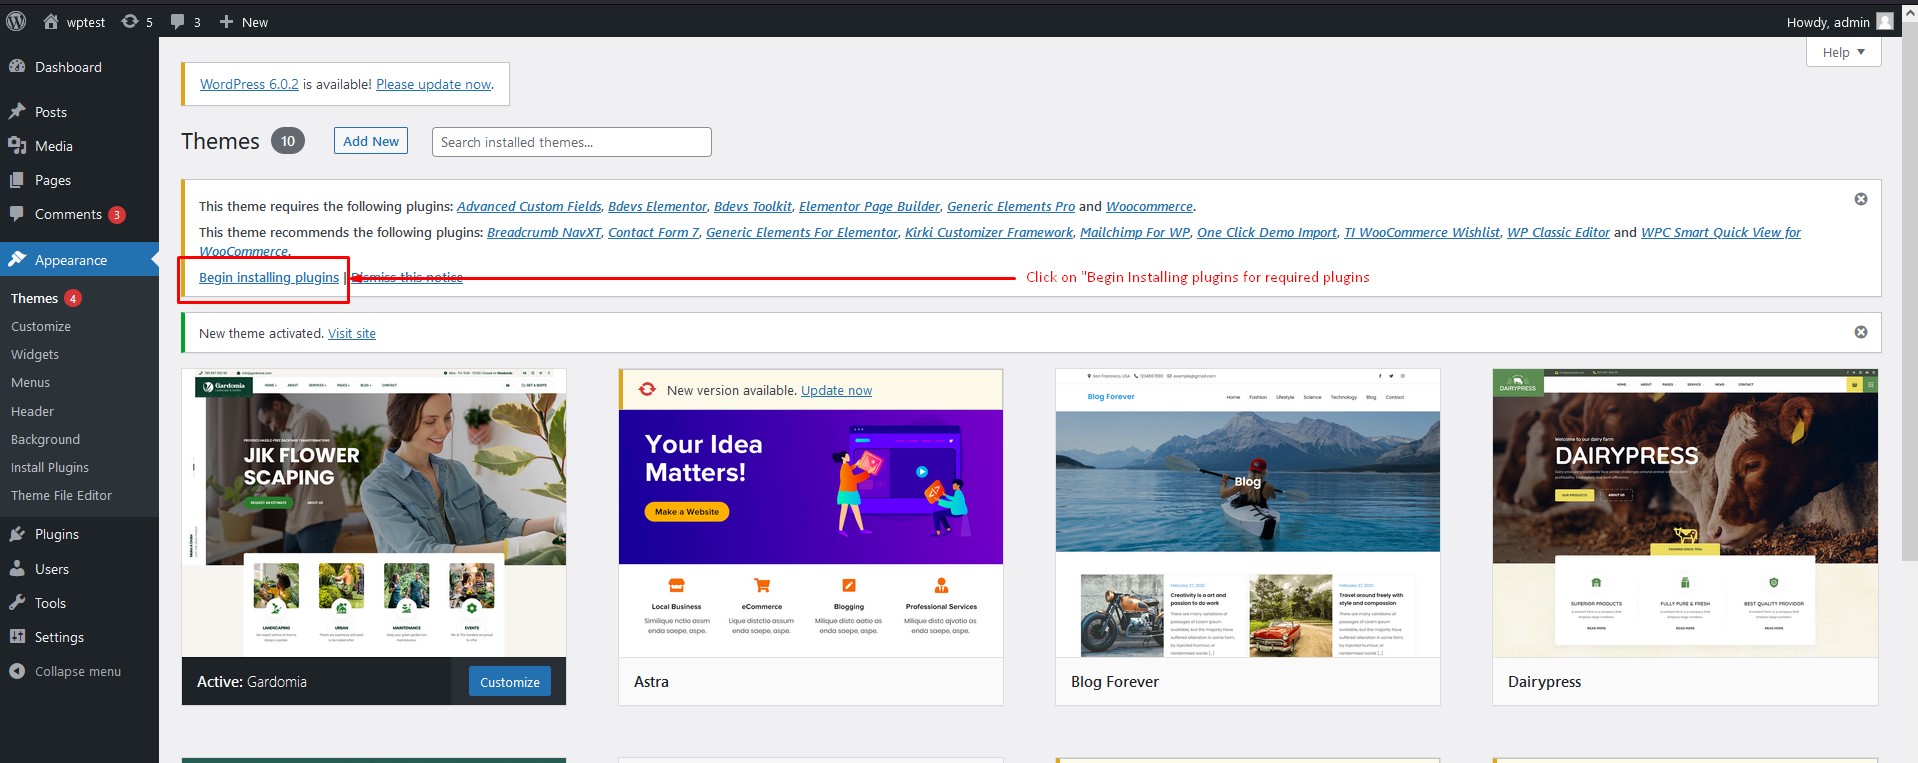Click the WordPress logo icon
The height and width of the screenshot is (763, 1918).
pos(16,21)
